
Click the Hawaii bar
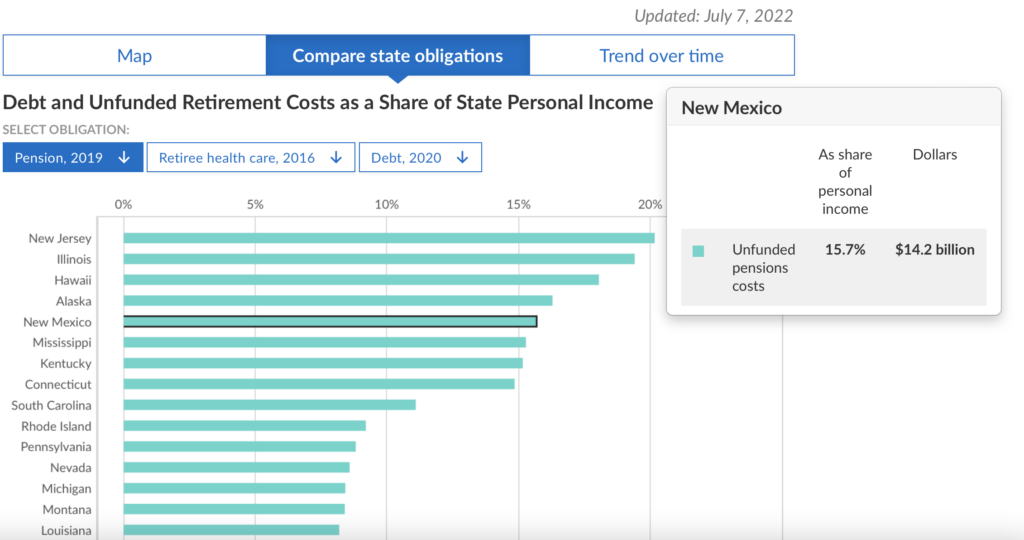point(361,280)
